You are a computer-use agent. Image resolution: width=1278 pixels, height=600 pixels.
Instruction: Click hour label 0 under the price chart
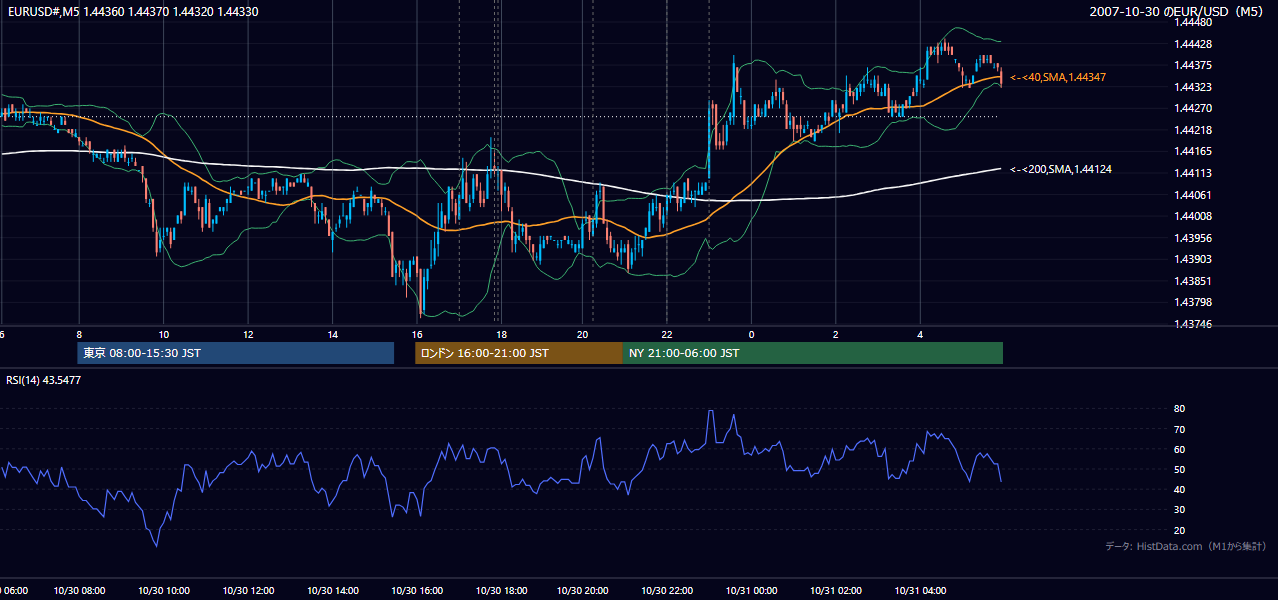pos(751,334)
